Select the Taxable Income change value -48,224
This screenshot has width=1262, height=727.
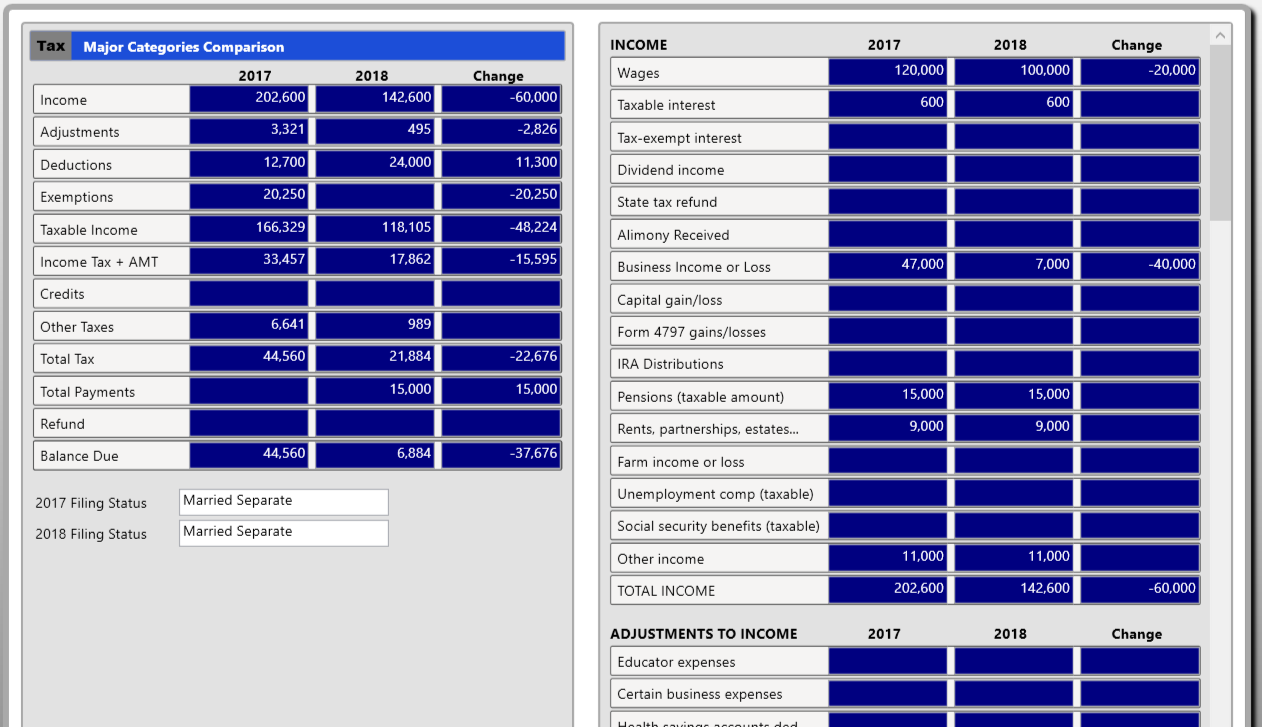tap(501, 229)
